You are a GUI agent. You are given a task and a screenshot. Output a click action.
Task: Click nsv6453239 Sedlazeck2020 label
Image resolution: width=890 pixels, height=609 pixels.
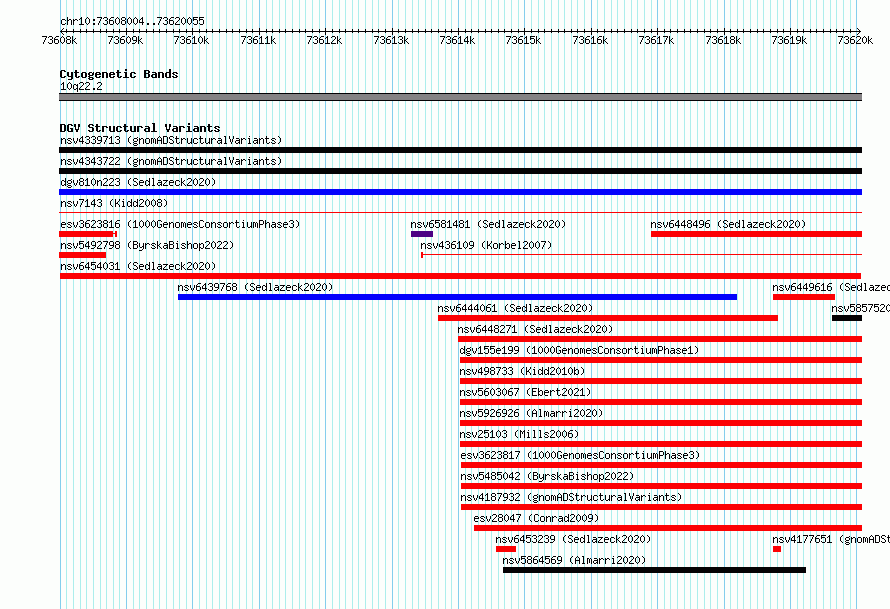pos(573,539)
